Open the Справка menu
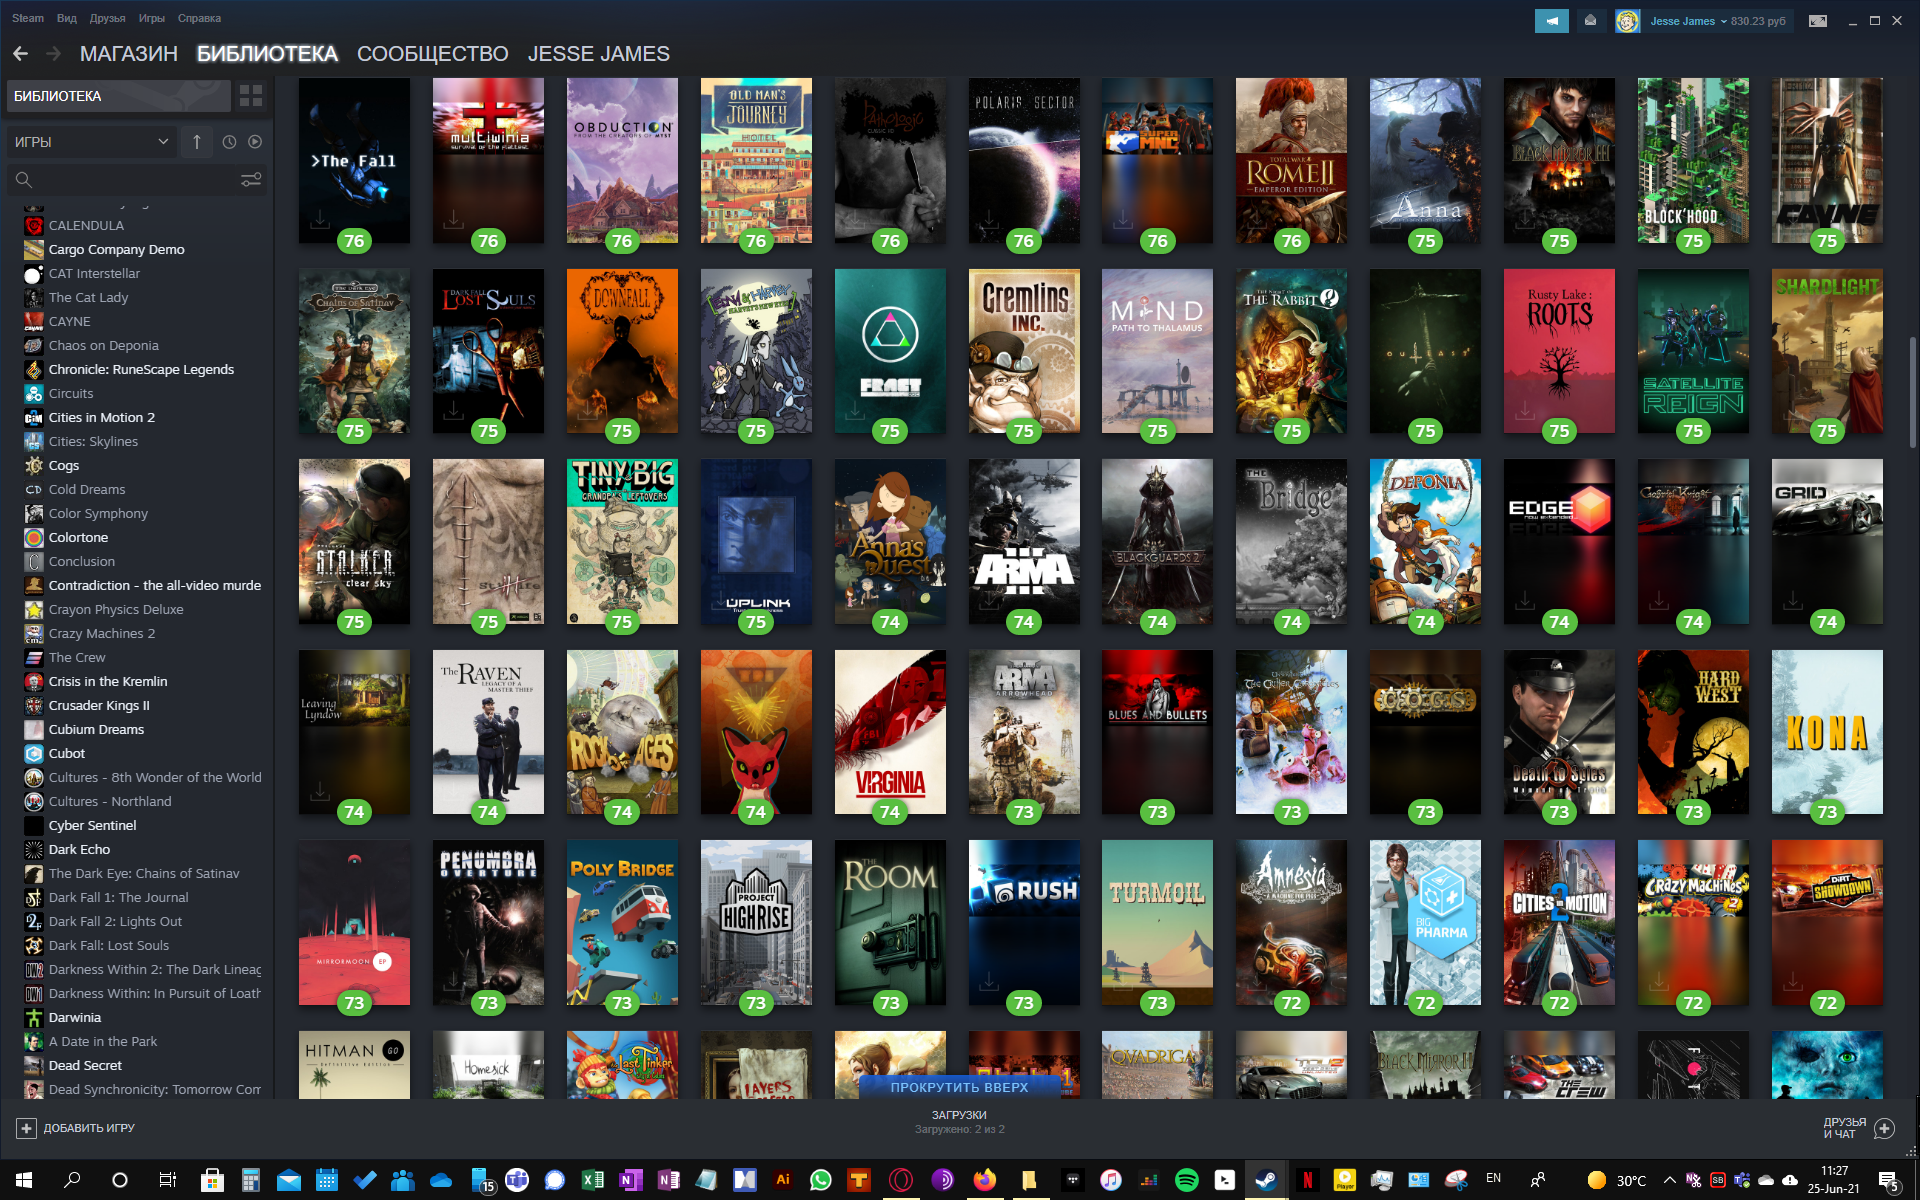This screenshot has height=1200, width=1920. point(199,18)
